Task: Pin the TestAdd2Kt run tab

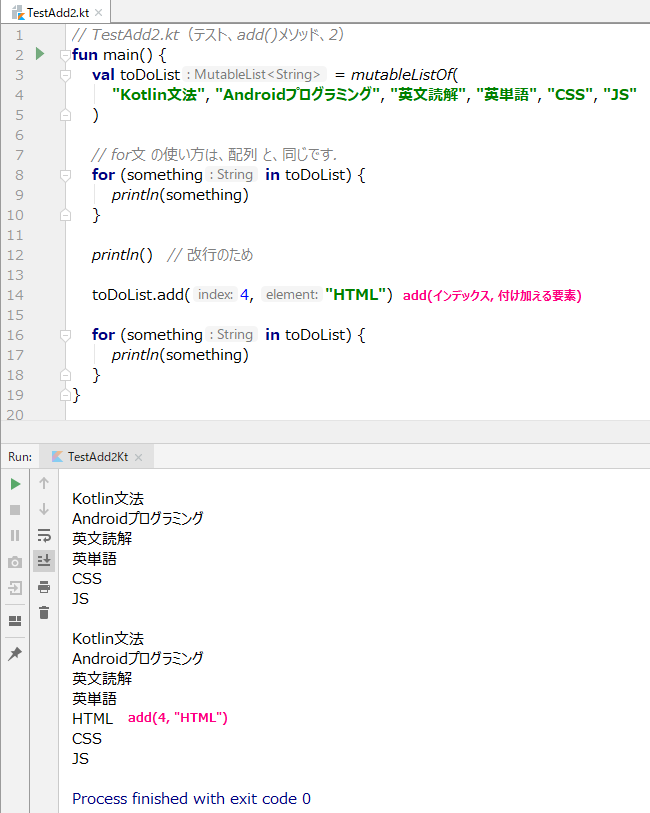Action: tap(16, 654)
